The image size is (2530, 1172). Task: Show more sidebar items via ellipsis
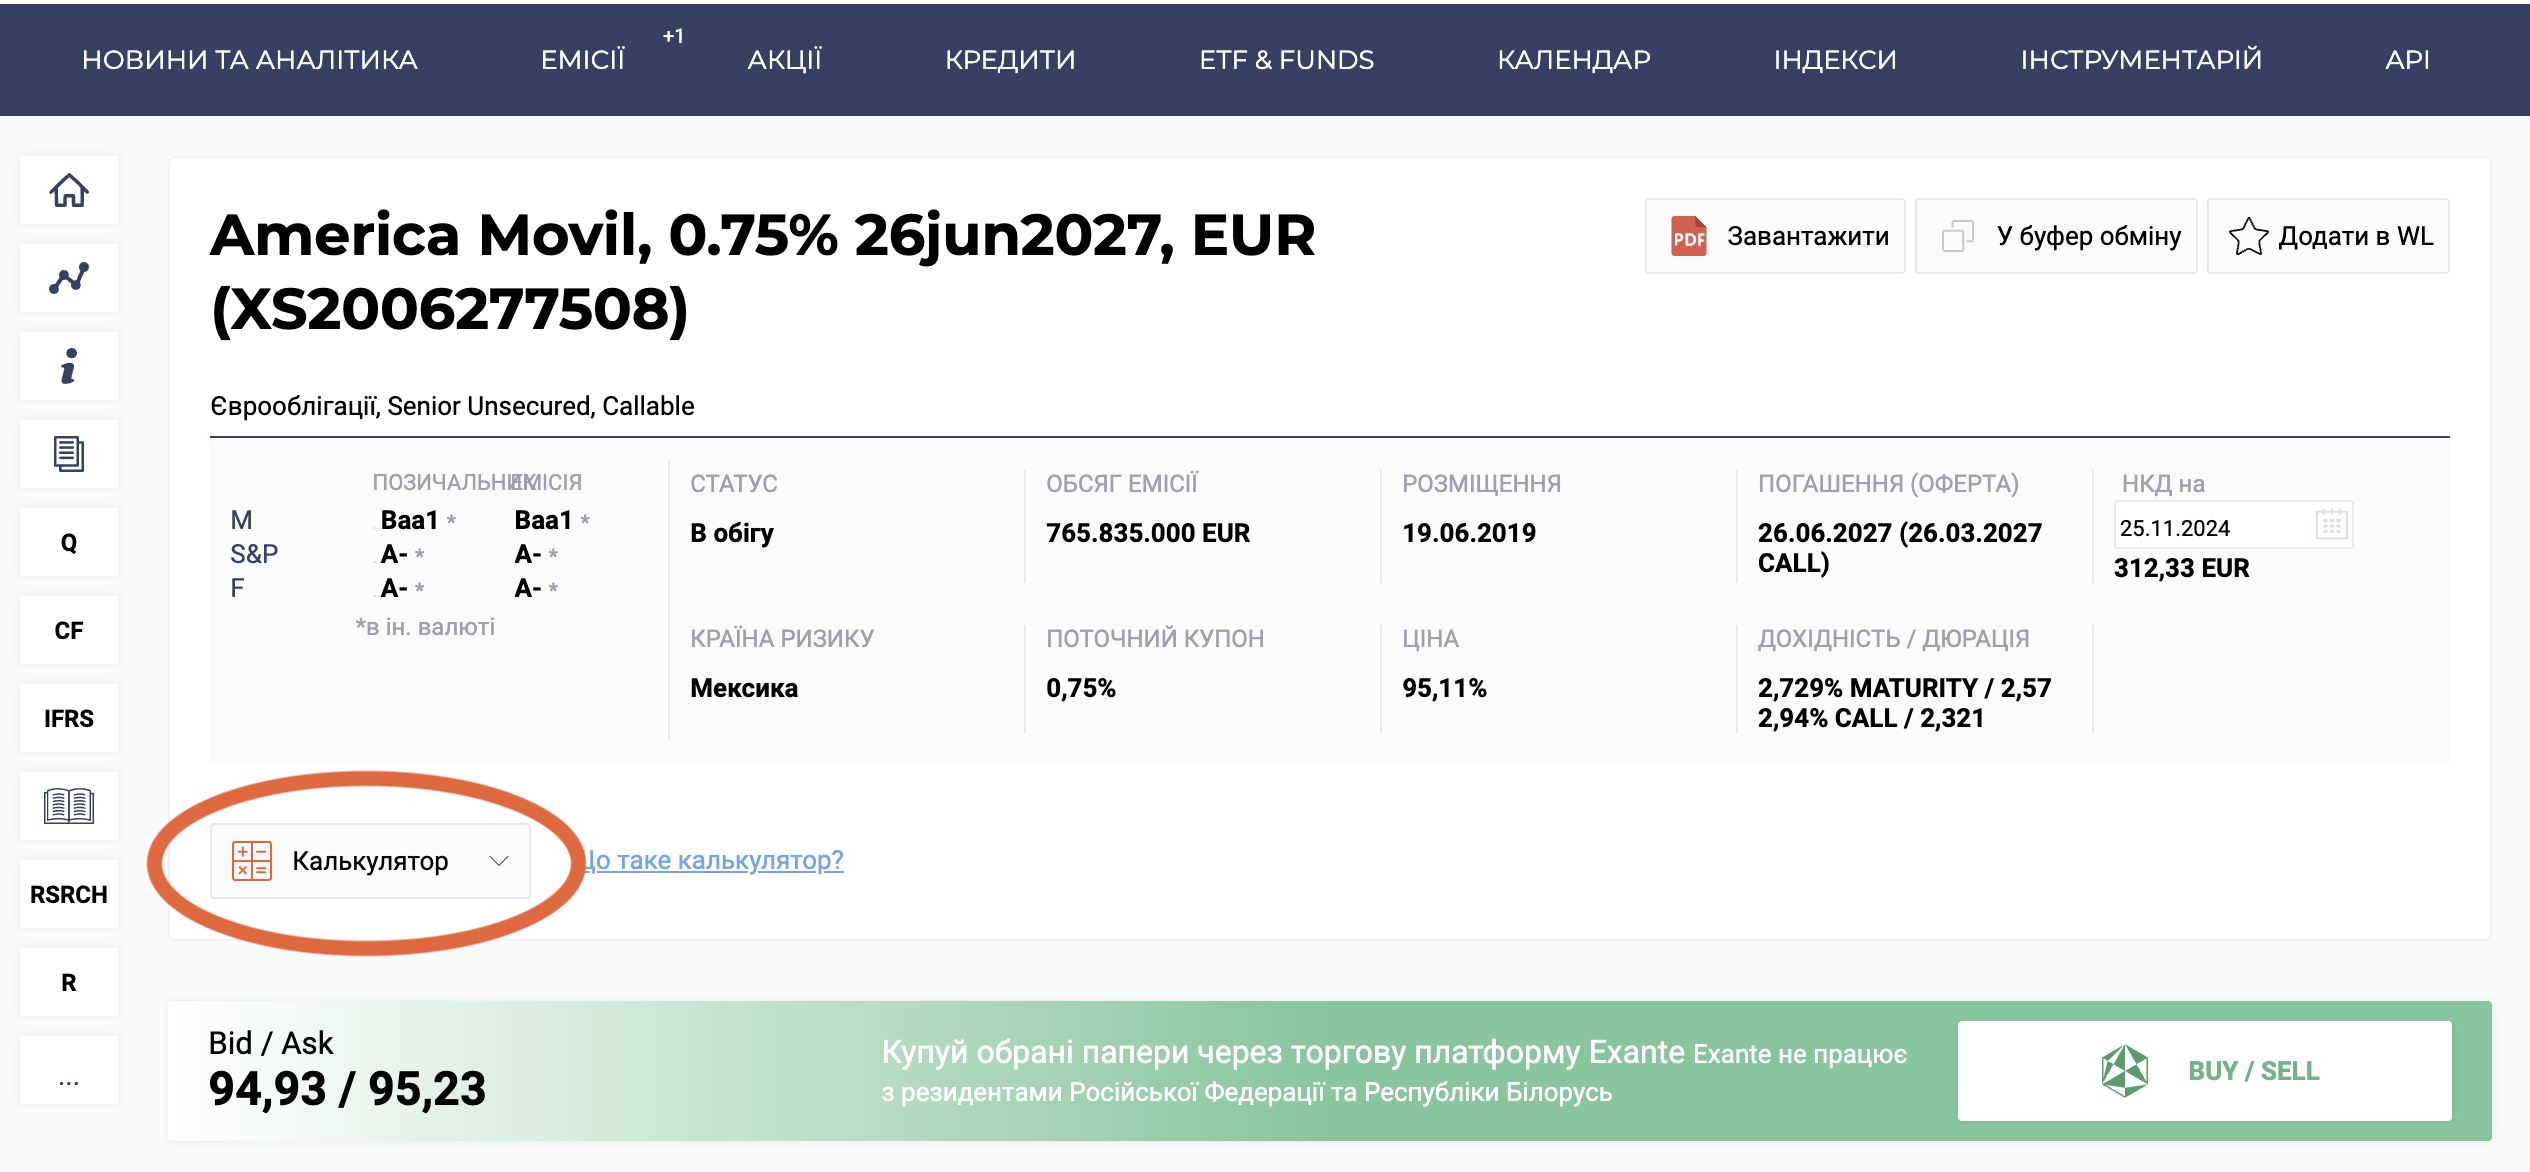coord(69,1070)
